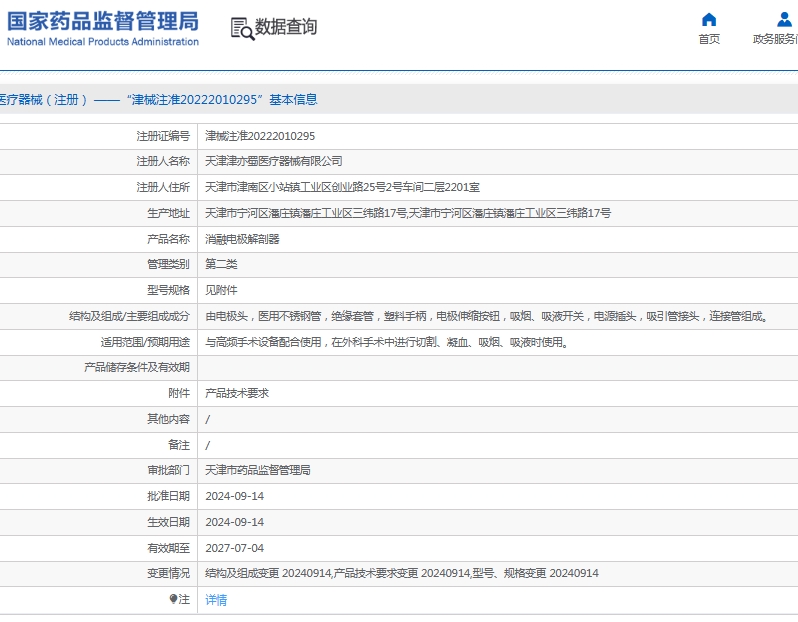This screenshot has height=622, width=798.
Task: Click the 政务服务 person icon
Action: (784, 20)
